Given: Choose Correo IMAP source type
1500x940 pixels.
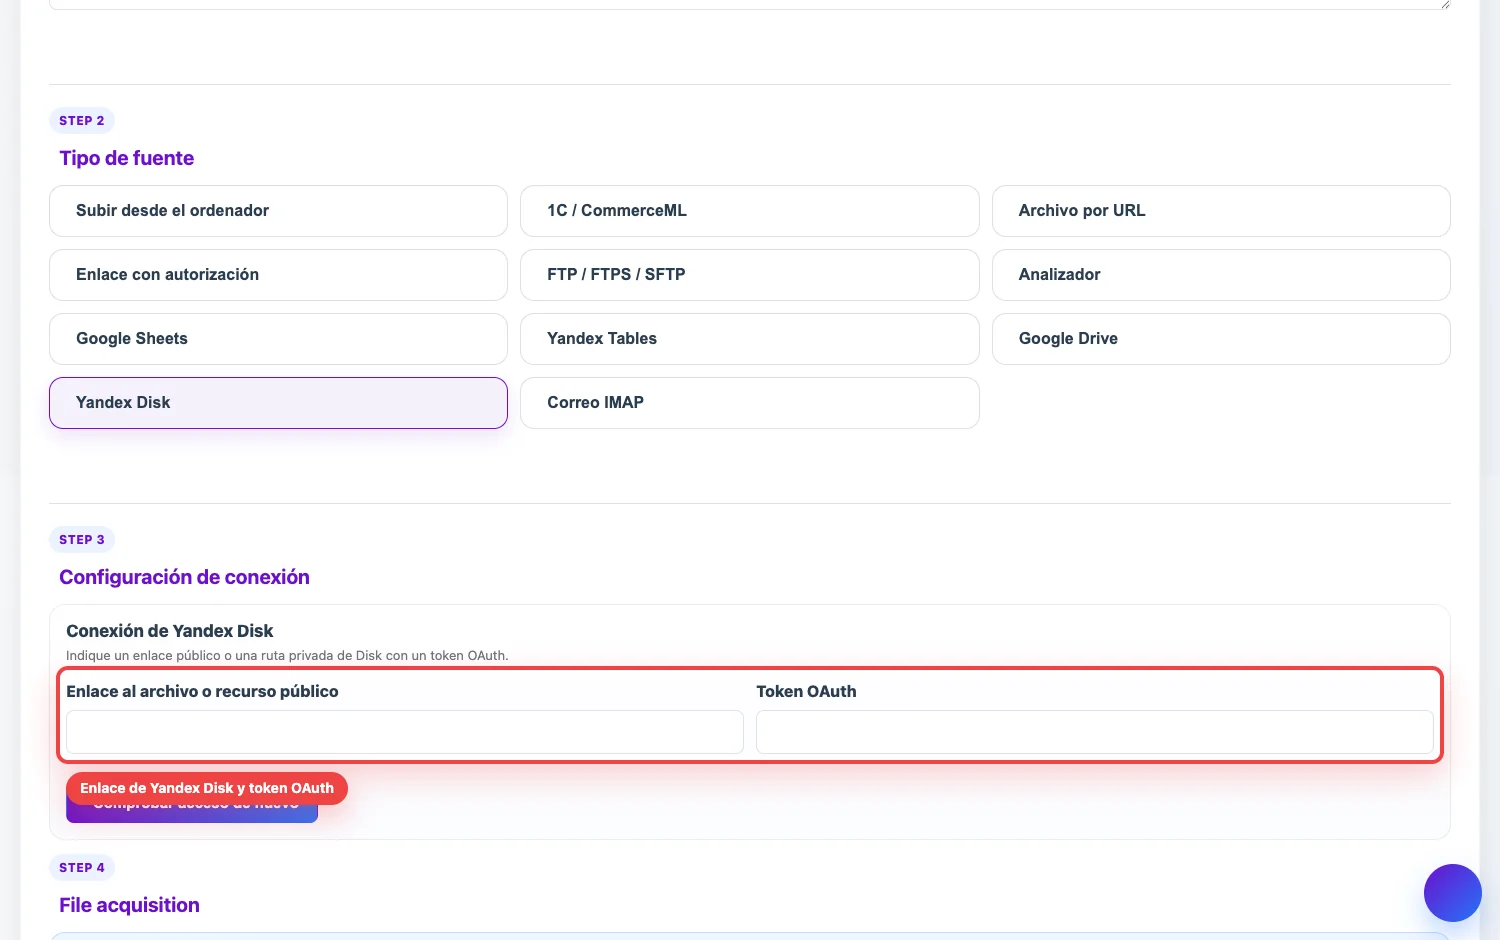Looking at the screenshot, I should pos(749,403).
